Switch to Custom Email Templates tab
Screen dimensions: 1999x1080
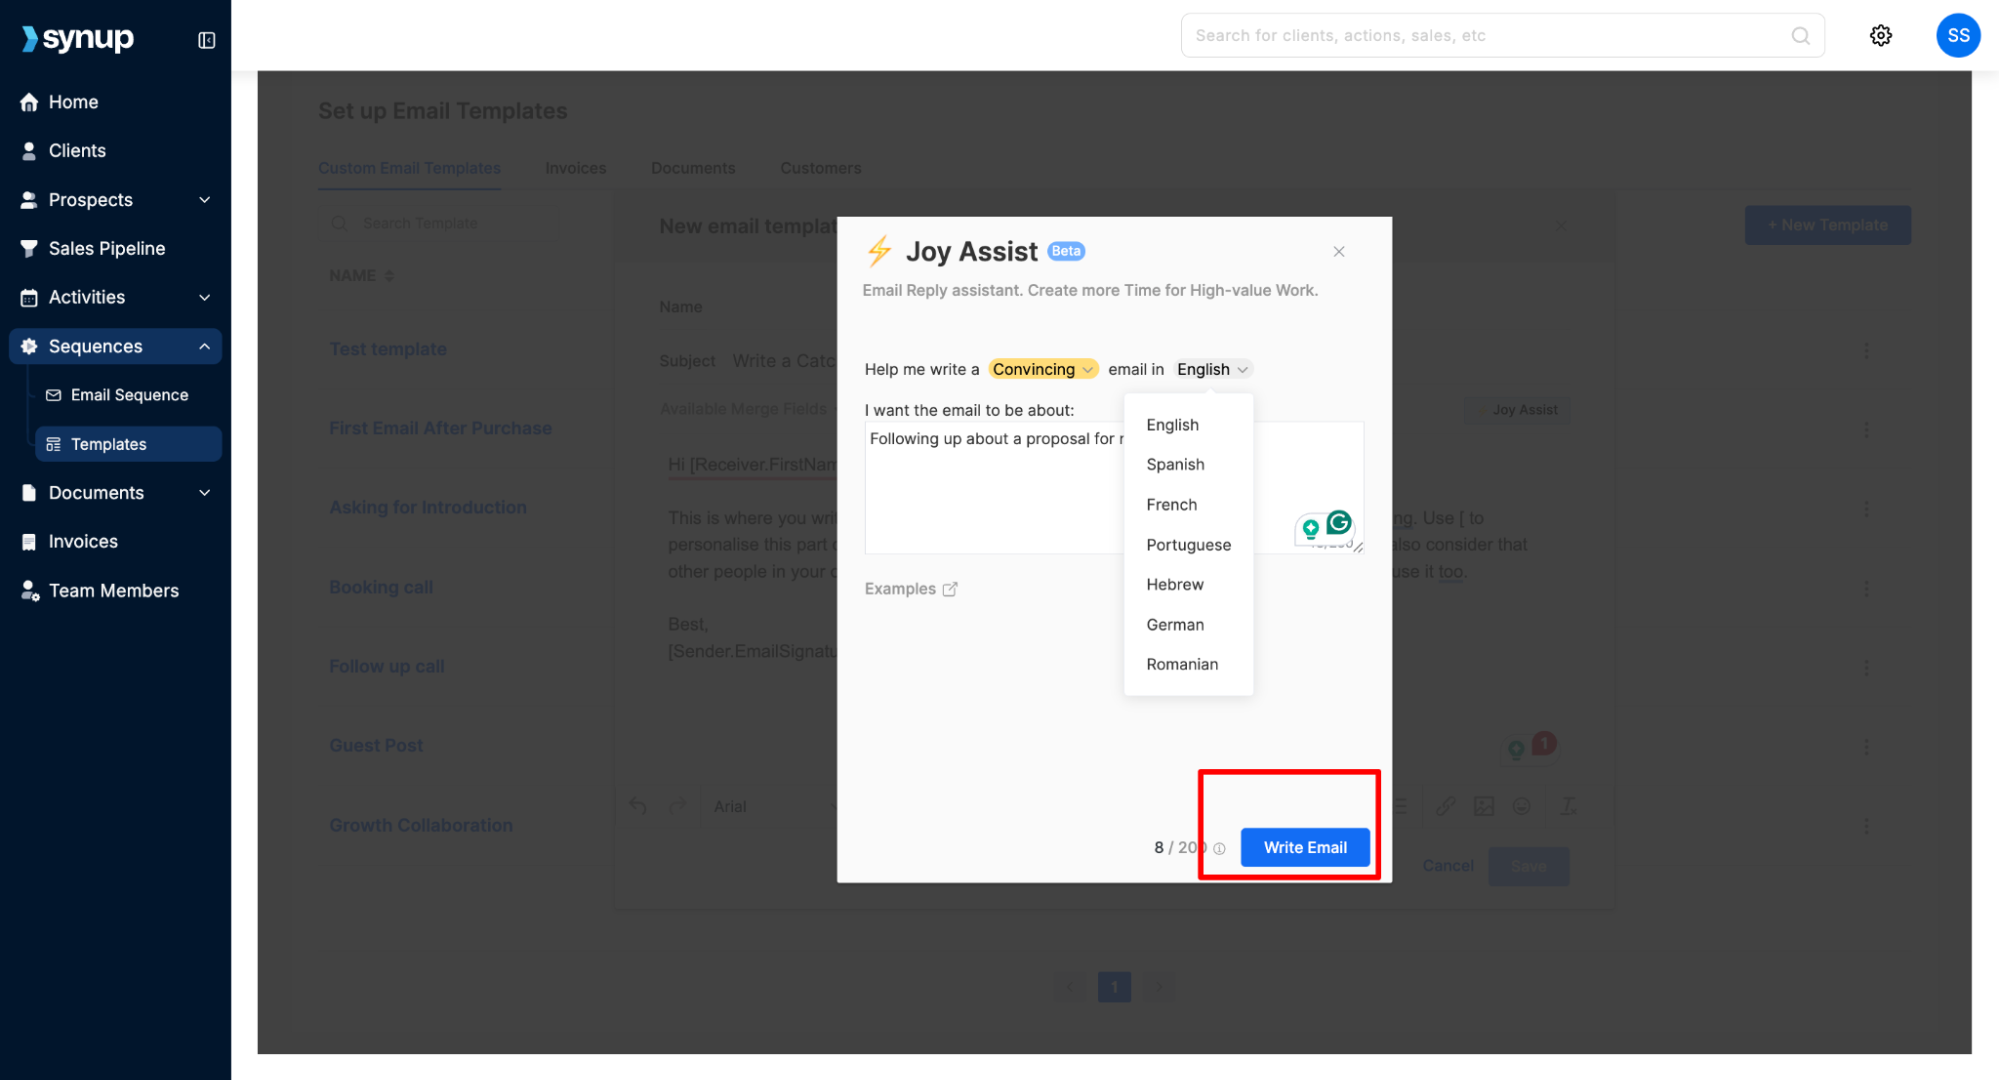click(409, 168)
